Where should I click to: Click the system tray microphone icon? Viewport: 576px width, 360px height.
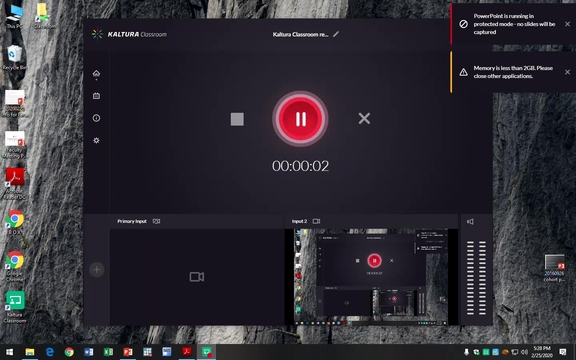pyautogui.click(x=466, y=352)
